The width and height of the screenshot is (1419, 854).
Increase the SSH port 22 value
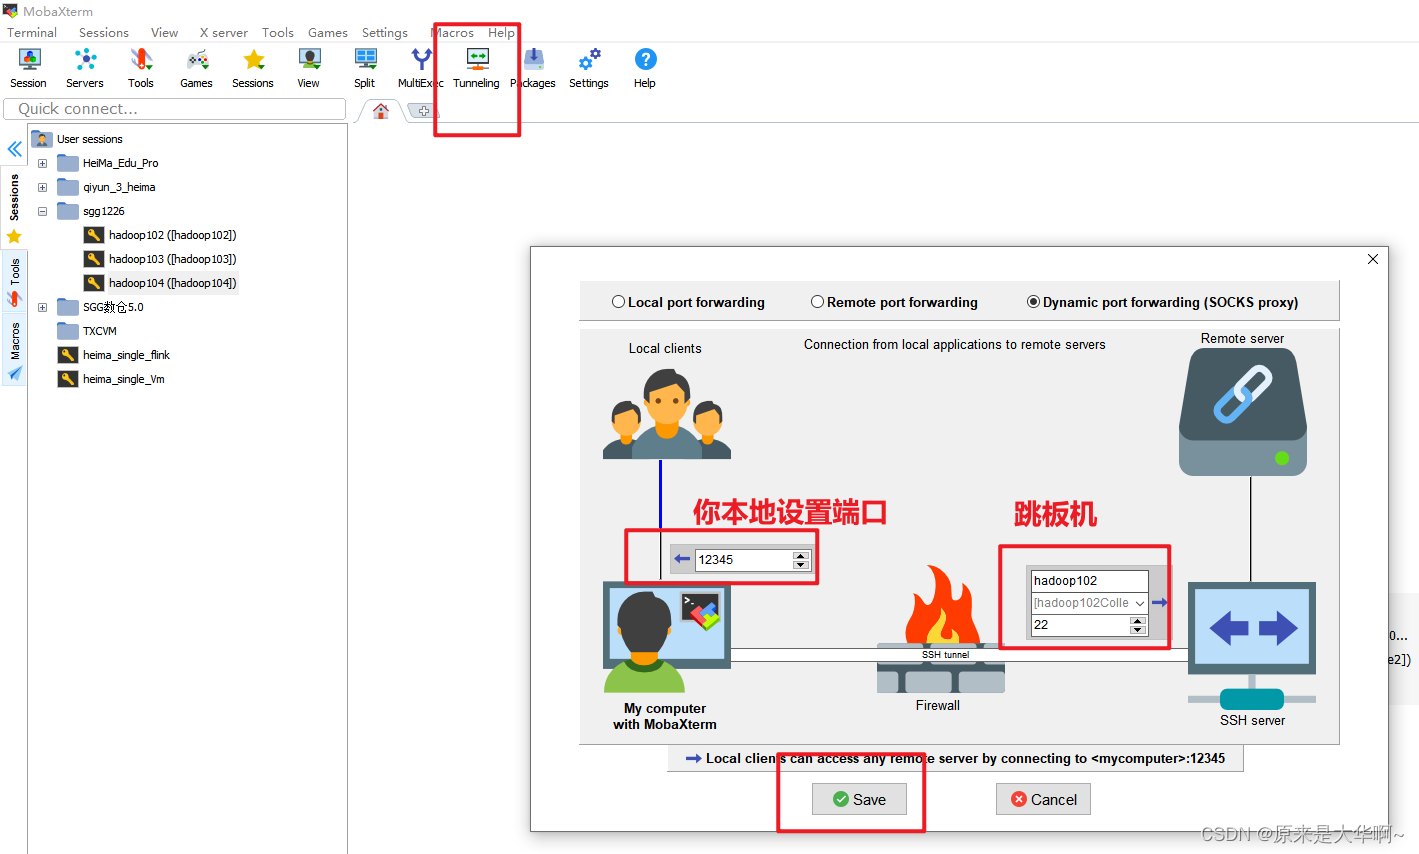1138,620
